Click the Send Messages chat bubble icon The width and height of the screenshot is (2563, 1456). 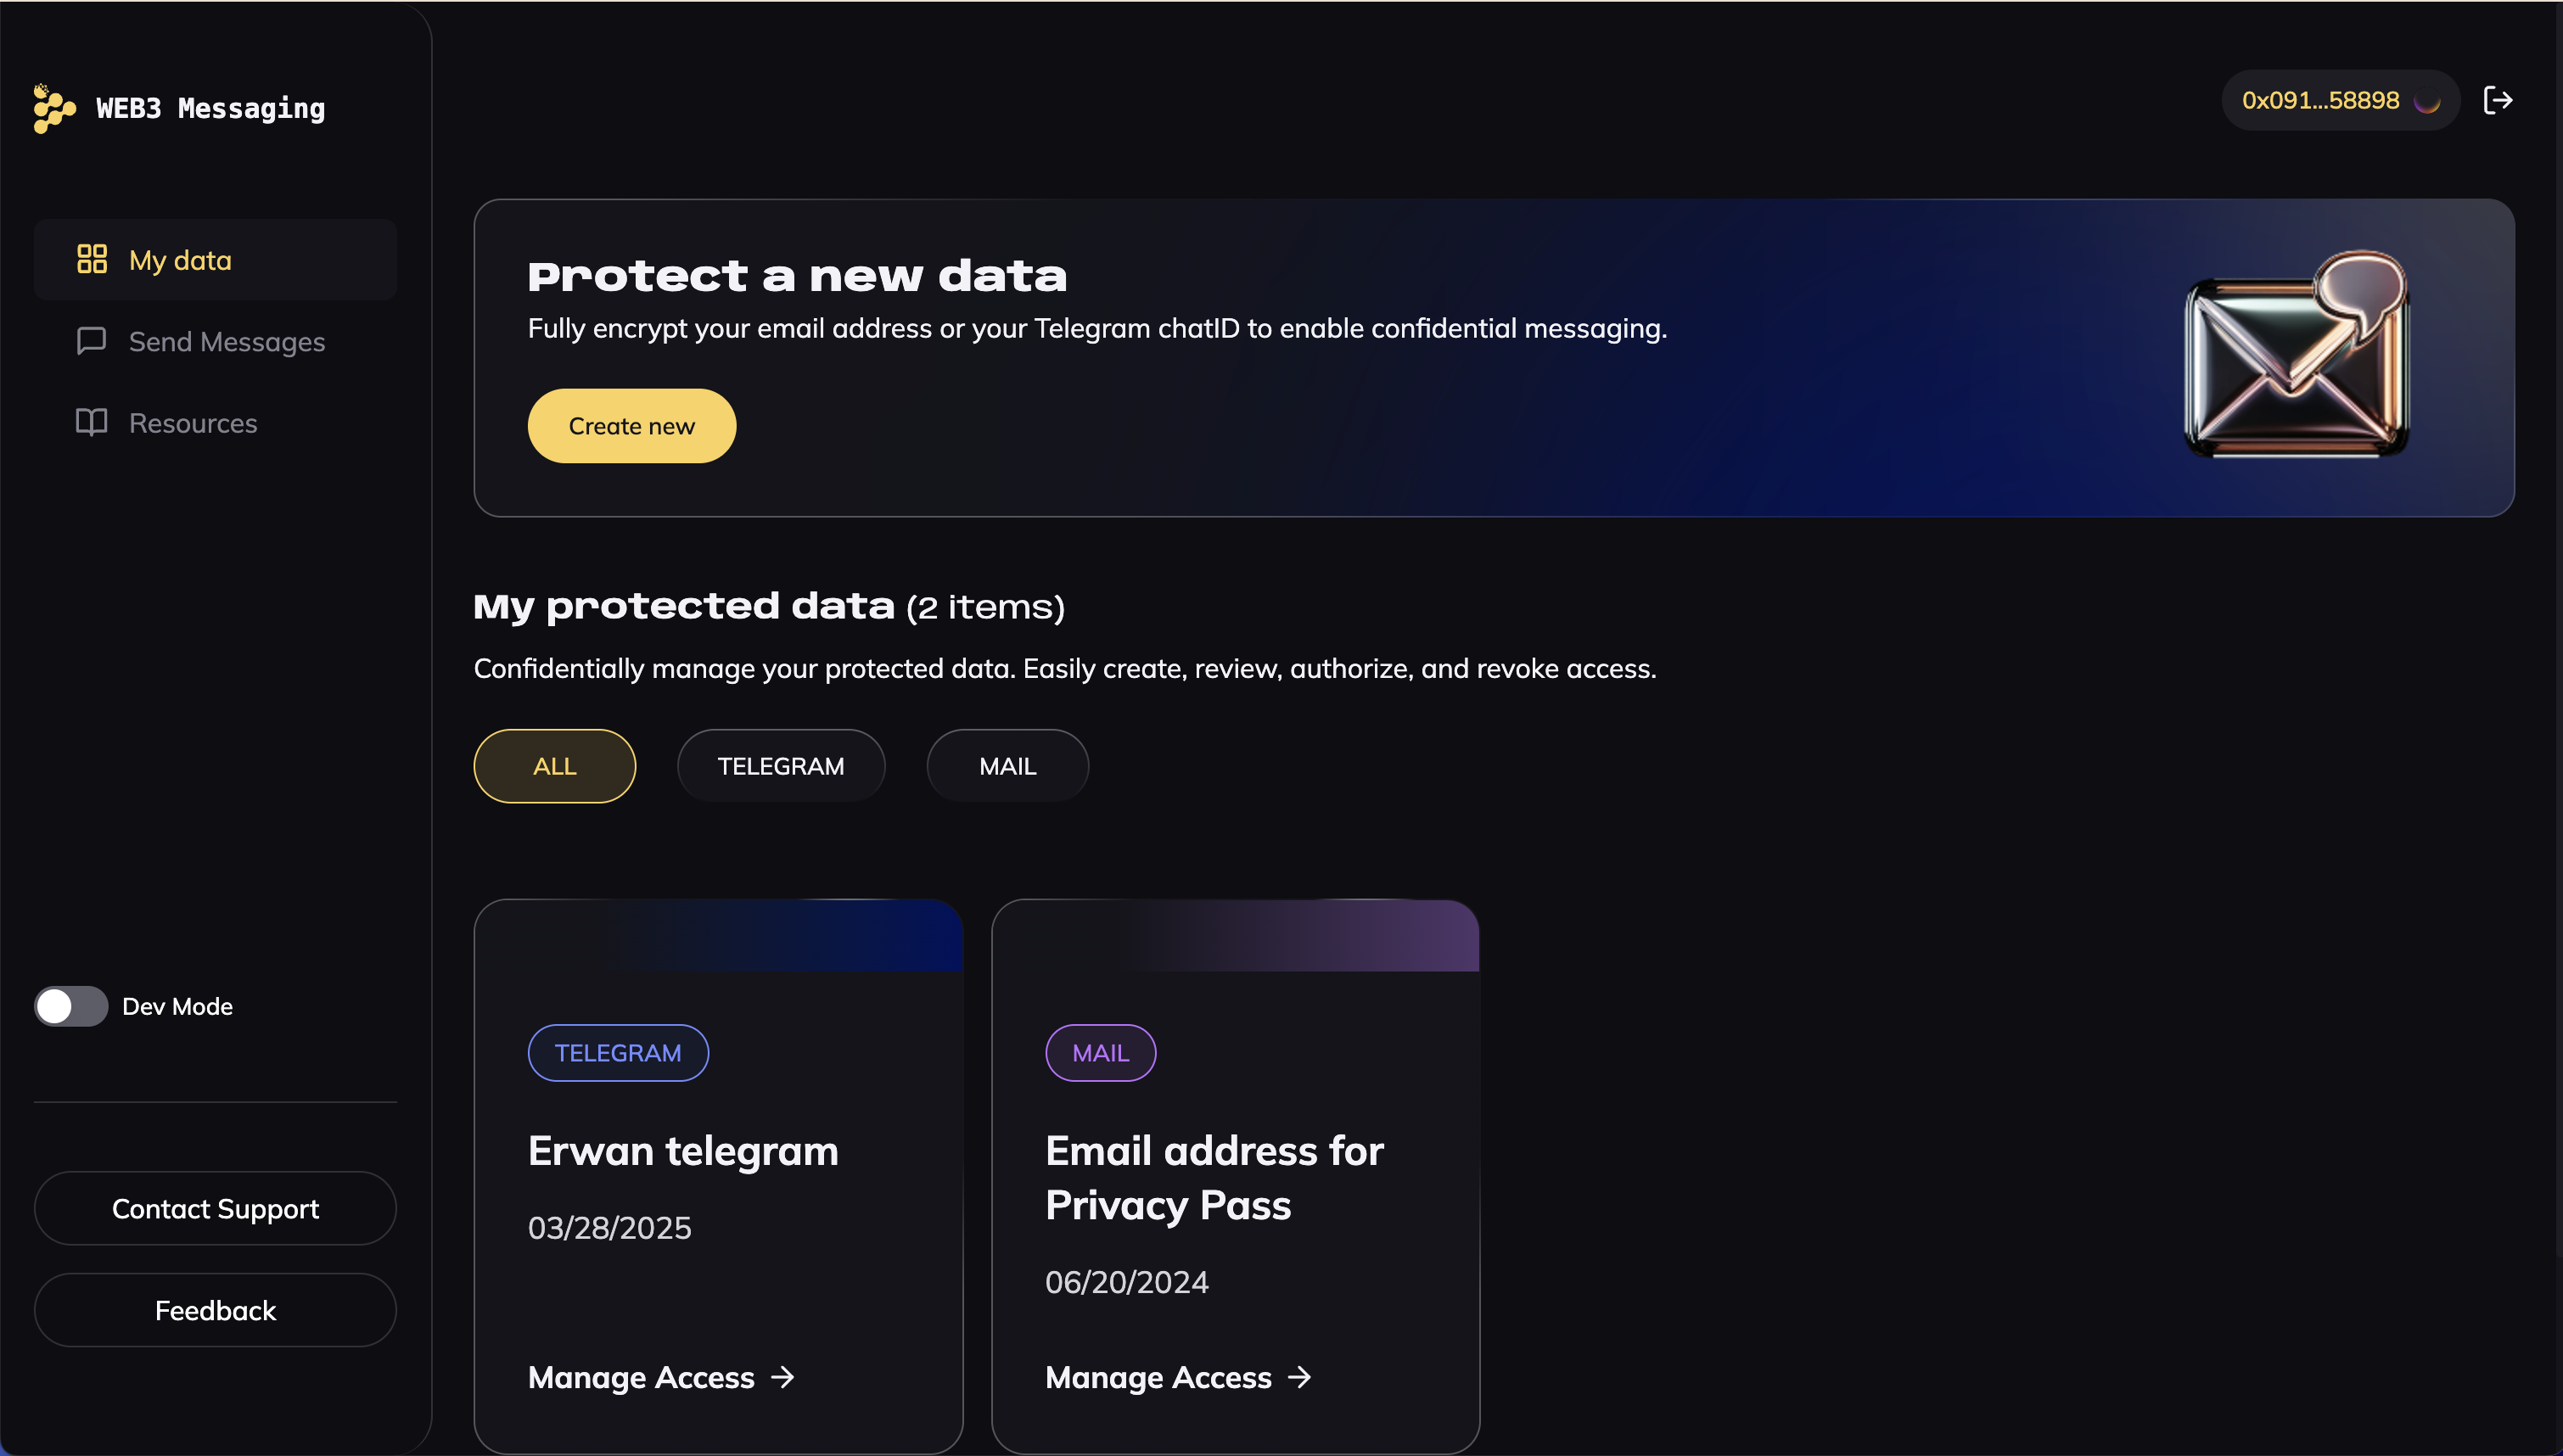92,341
